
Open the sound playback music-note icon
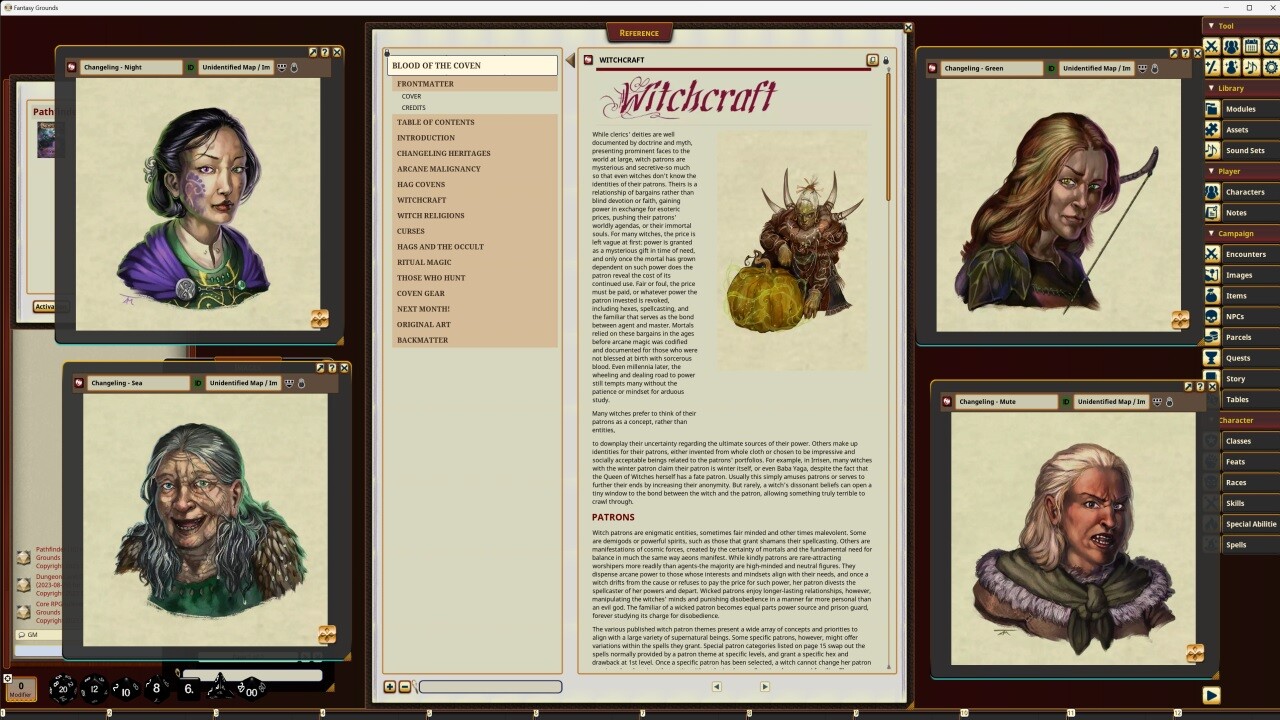[1251, 66]
